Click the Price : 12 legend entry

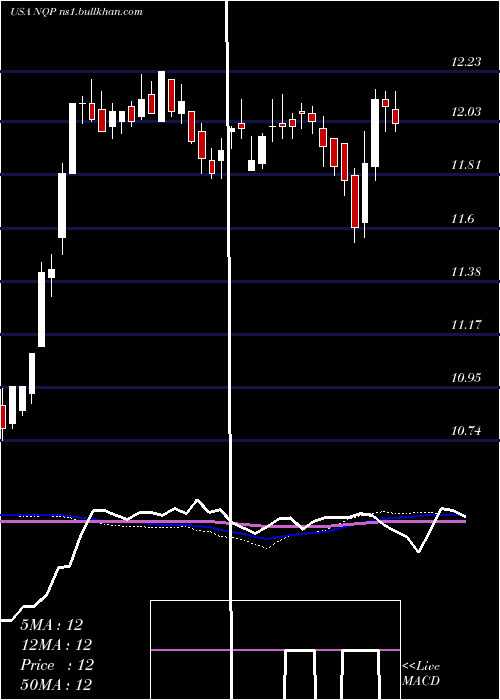point(57,665)
